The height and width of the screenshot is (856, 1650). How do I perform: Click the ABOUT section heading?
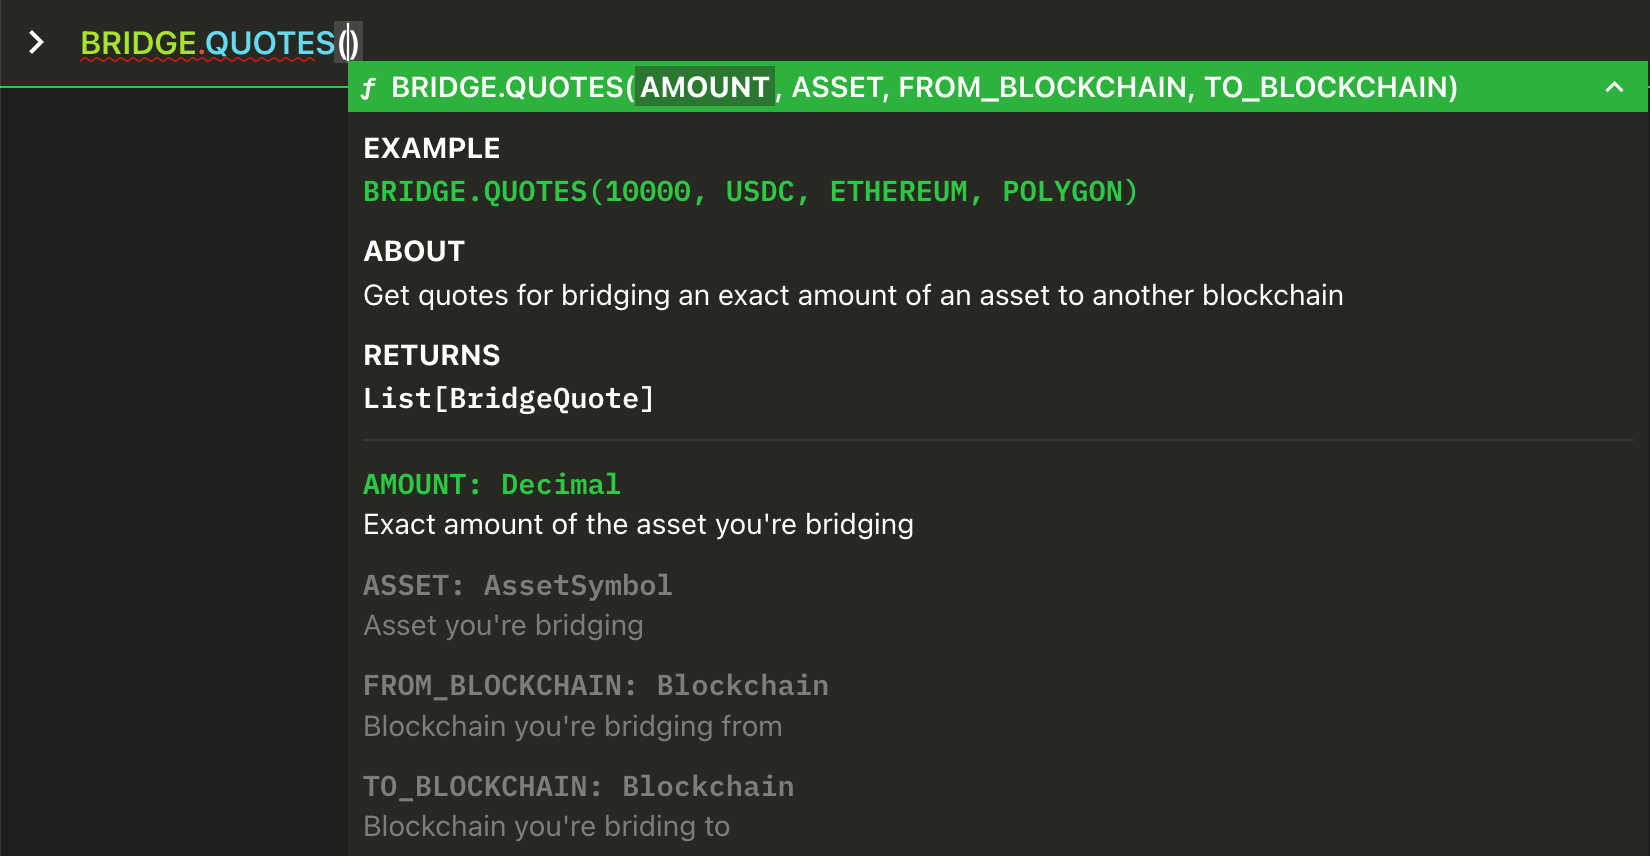tap(414, 251)
